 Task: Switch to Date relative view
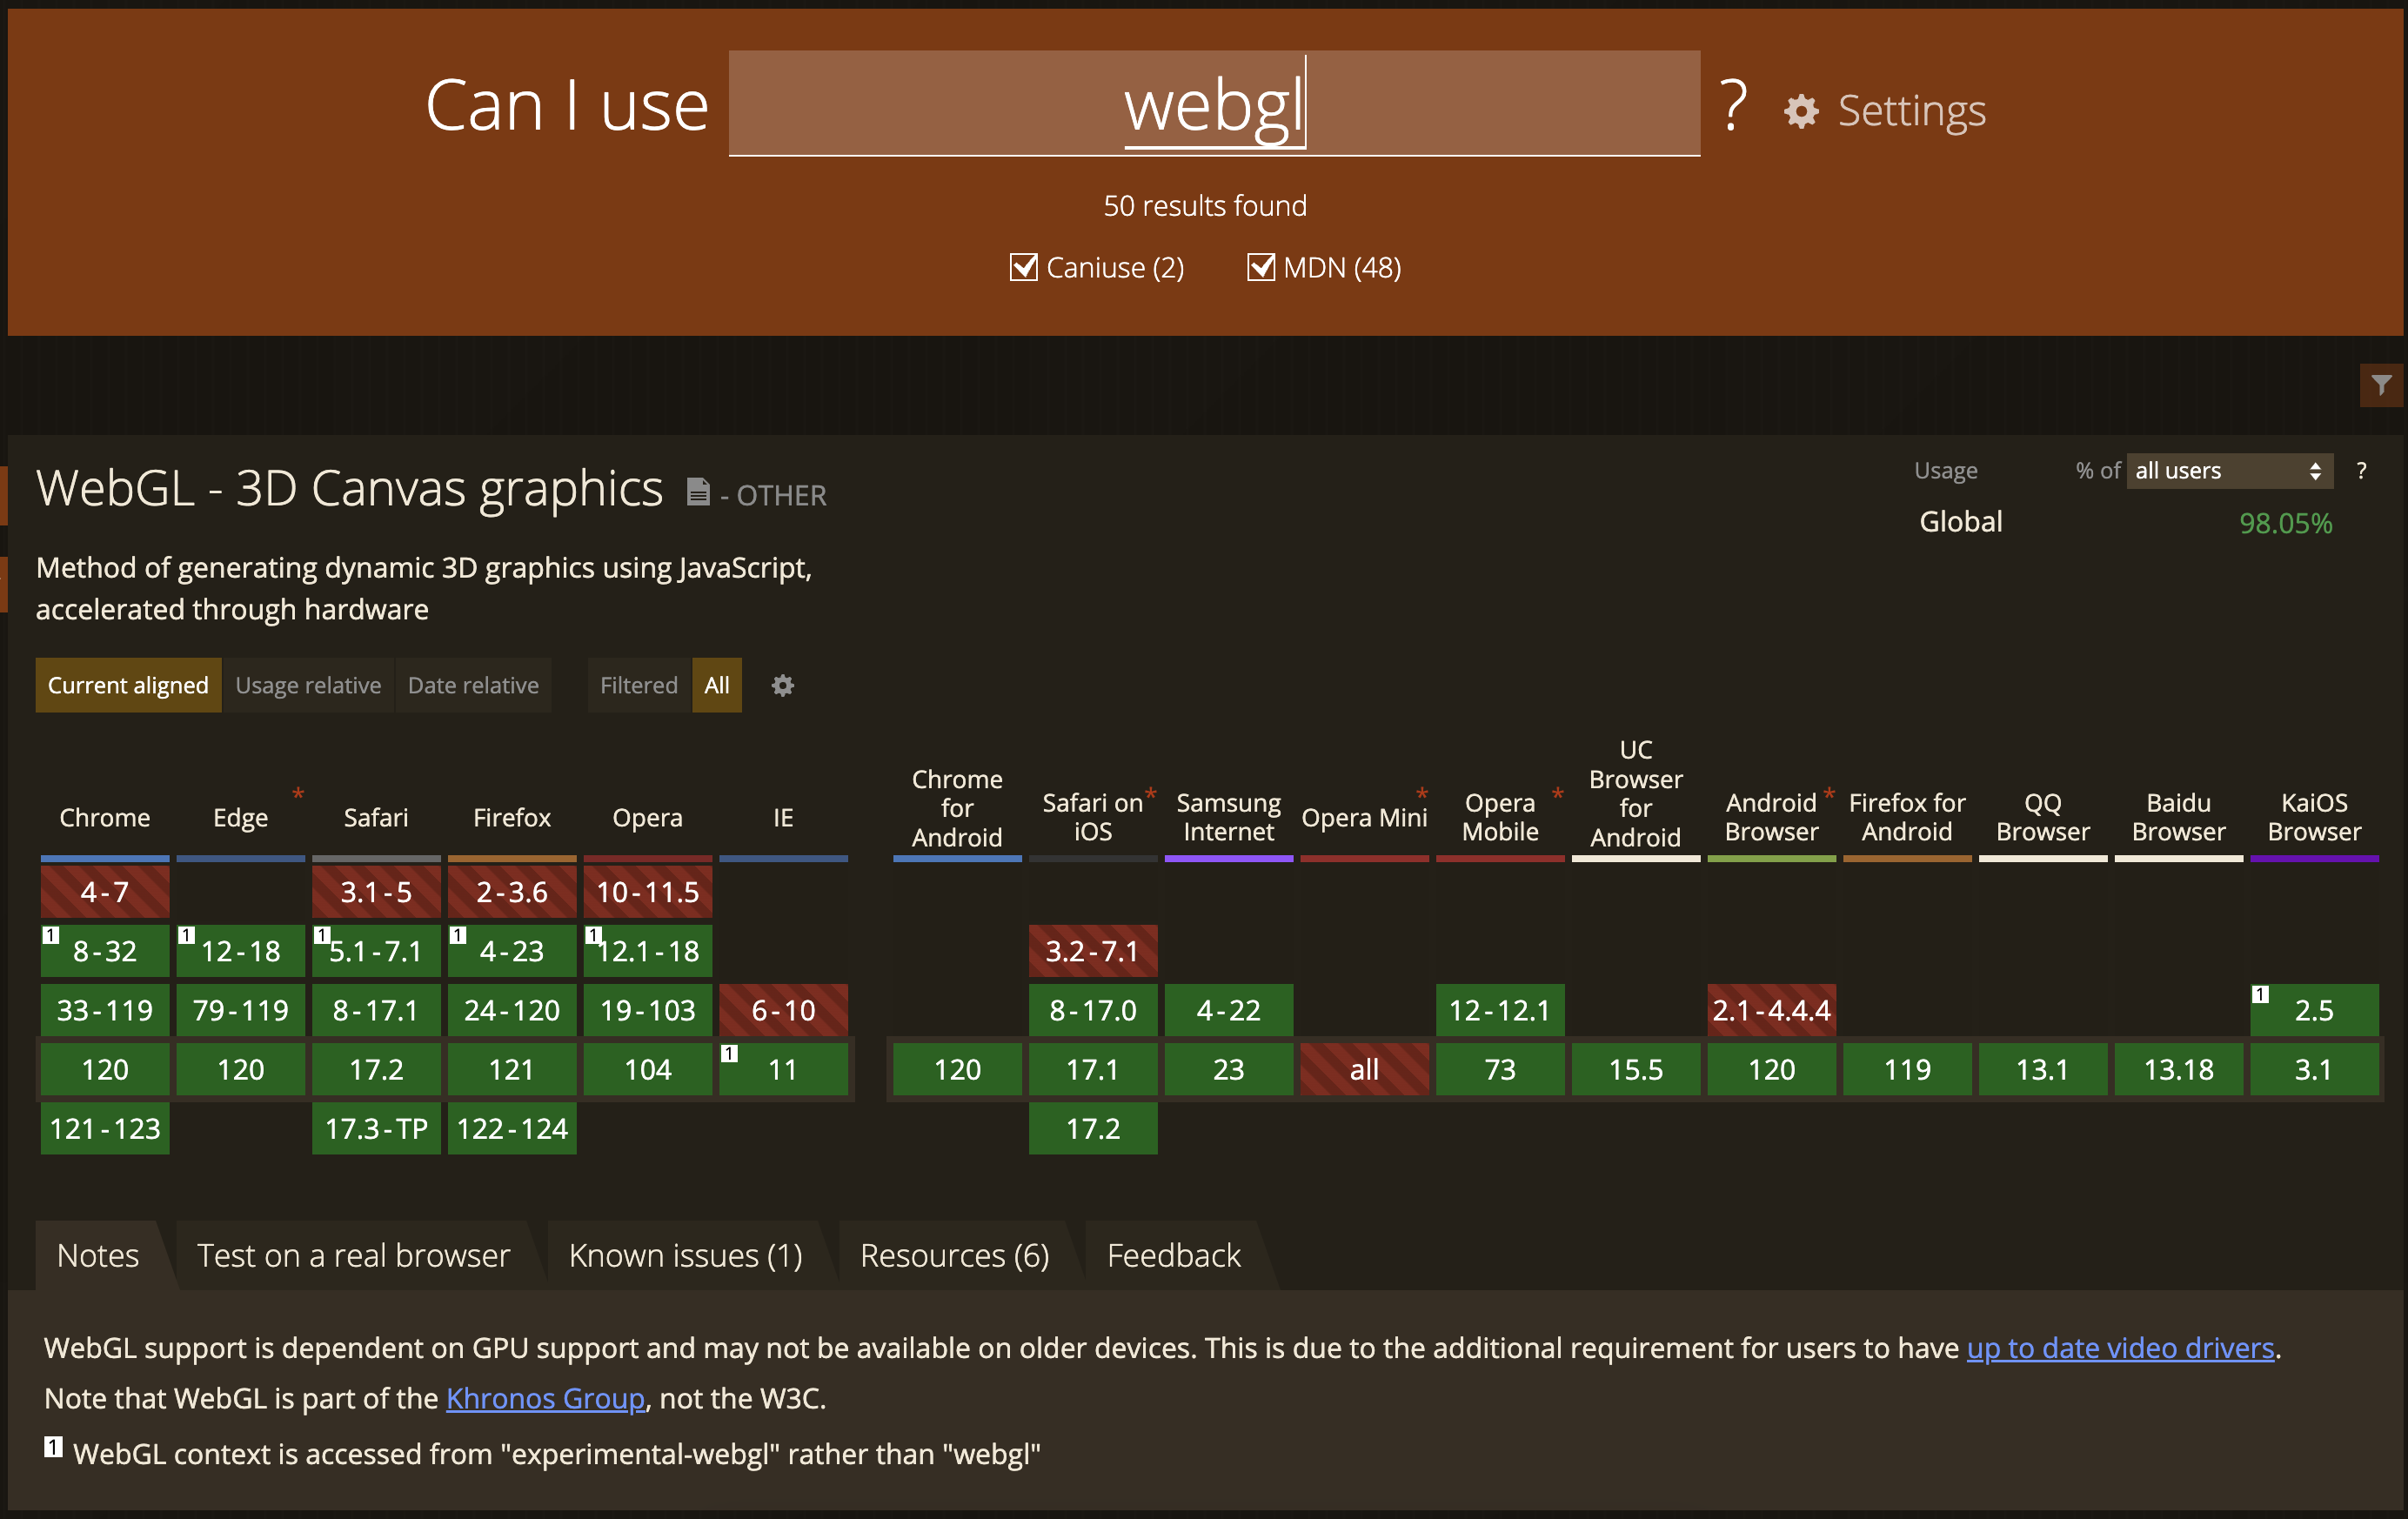[472, 685]
